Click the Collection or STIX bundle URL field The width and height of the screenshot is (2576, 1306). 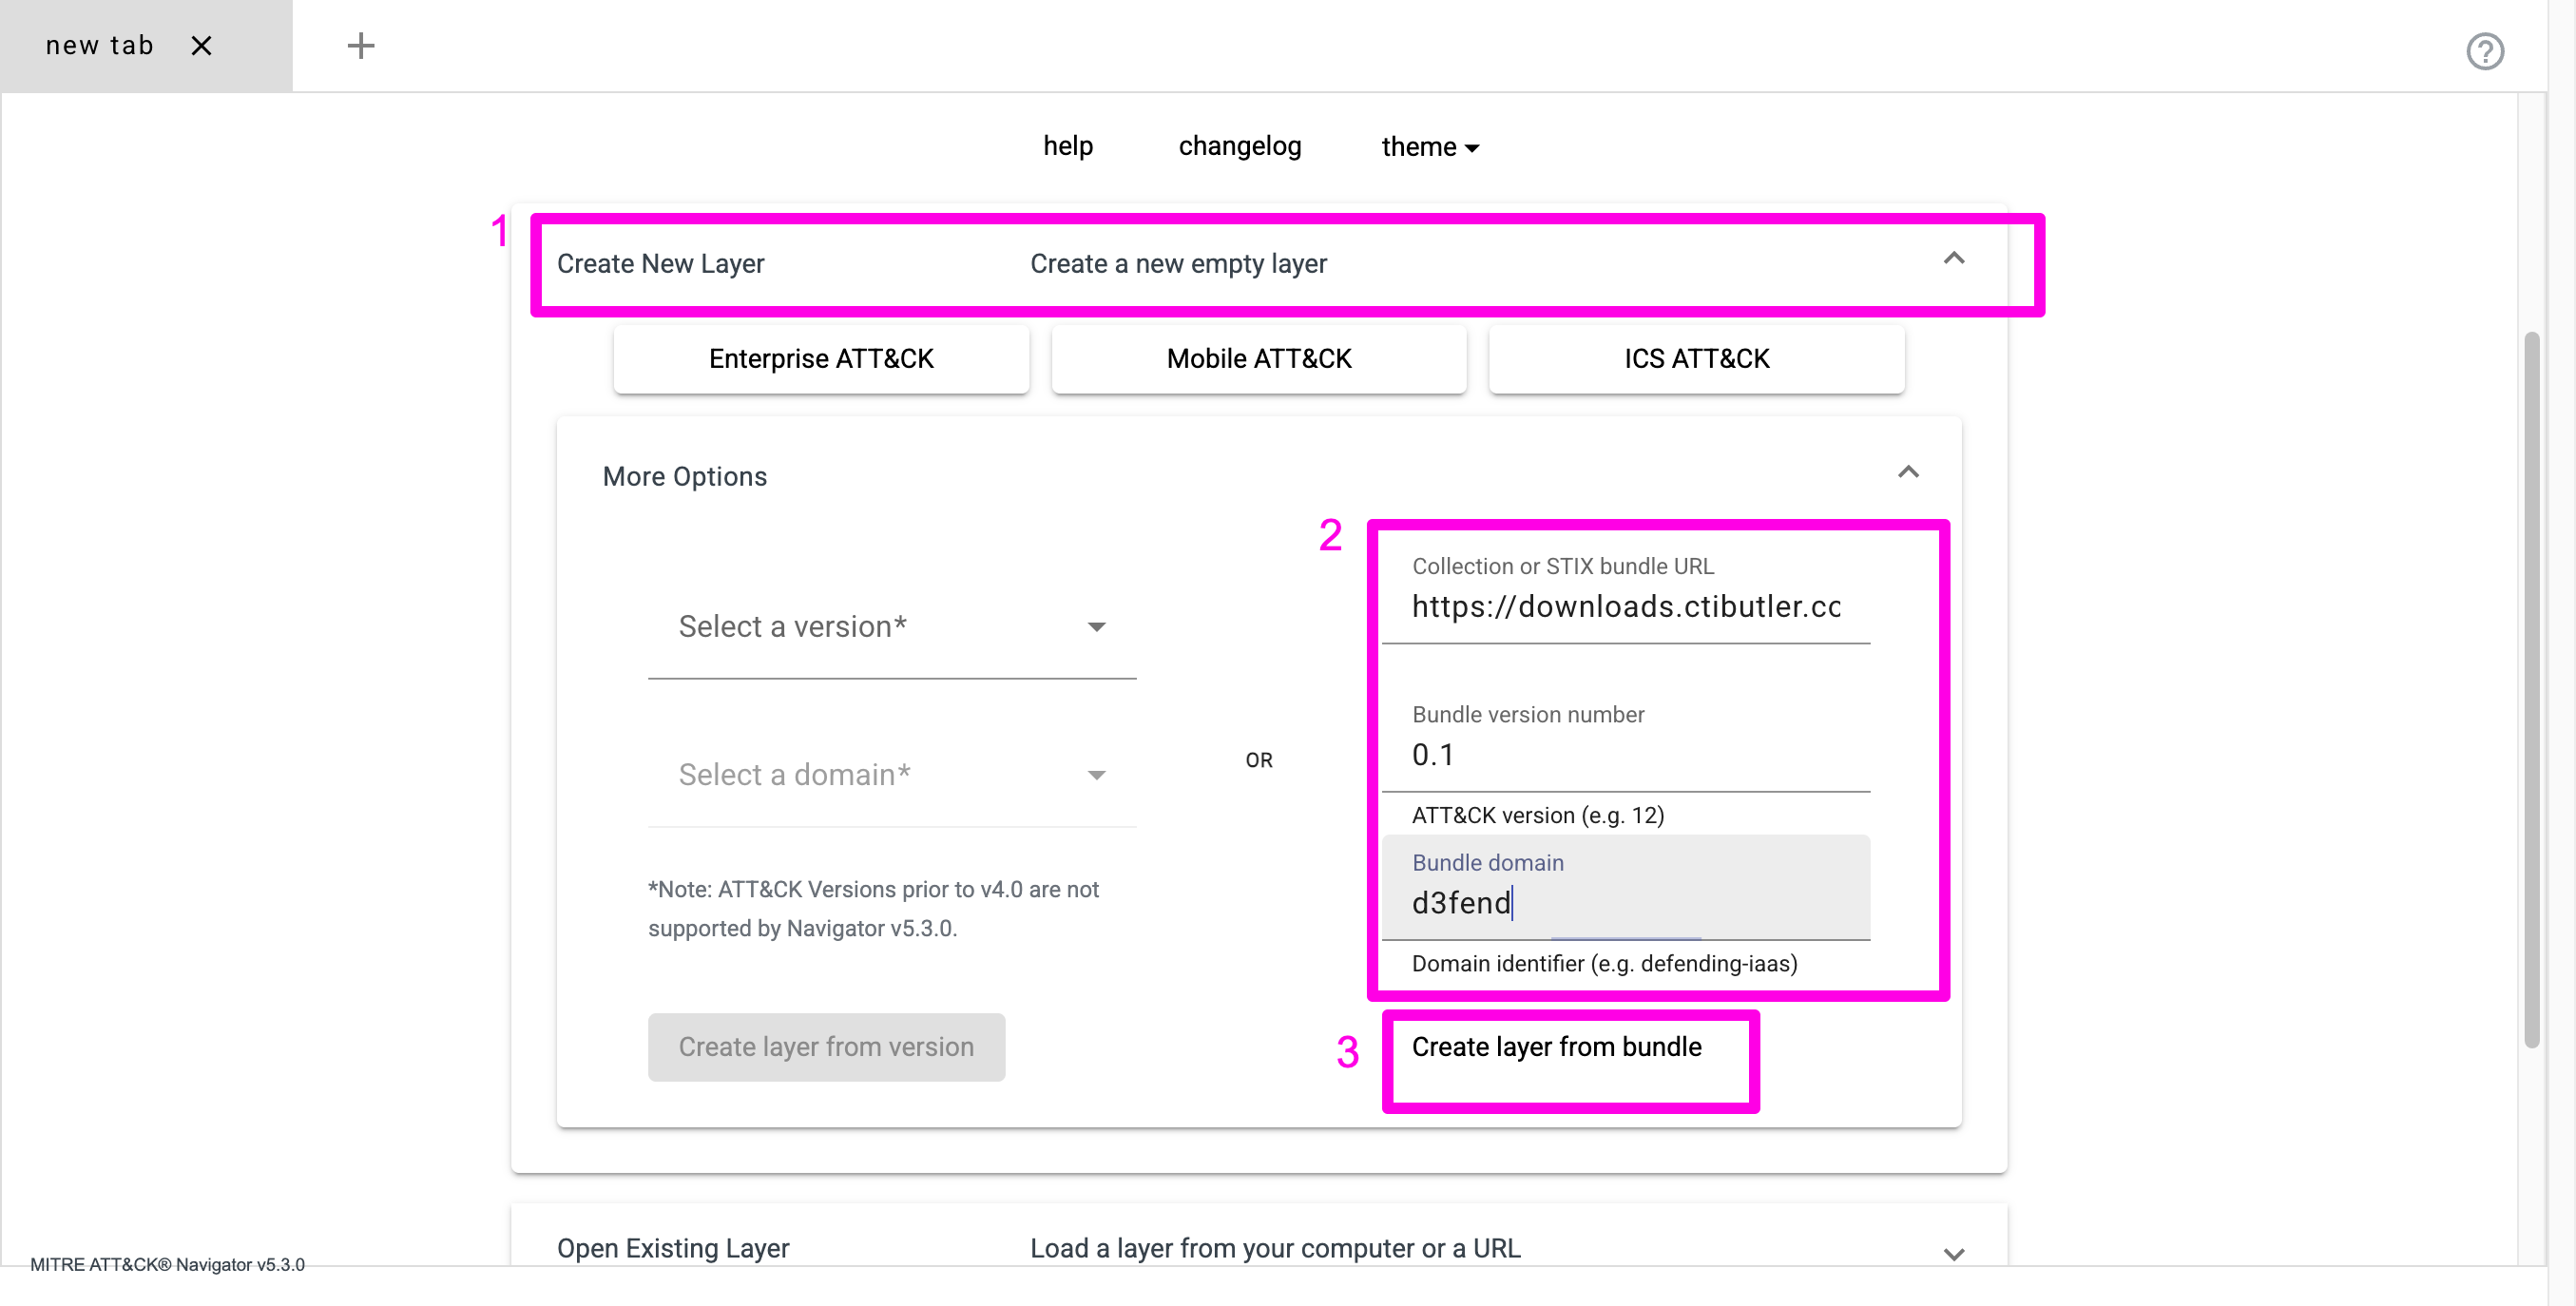1625,607
